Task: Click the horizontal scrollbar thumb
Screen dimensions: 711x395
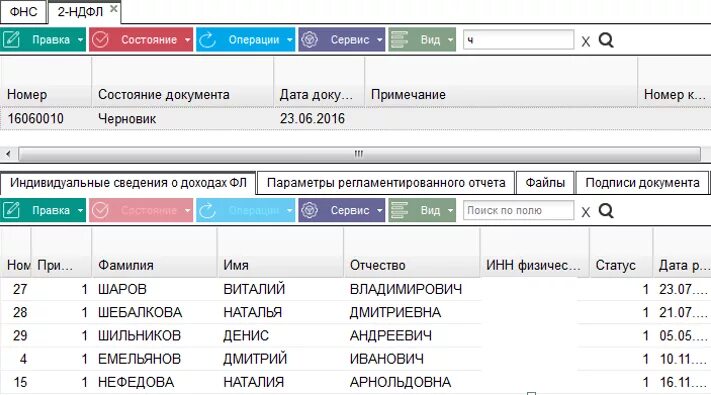Action: click(x=359, y=154)
